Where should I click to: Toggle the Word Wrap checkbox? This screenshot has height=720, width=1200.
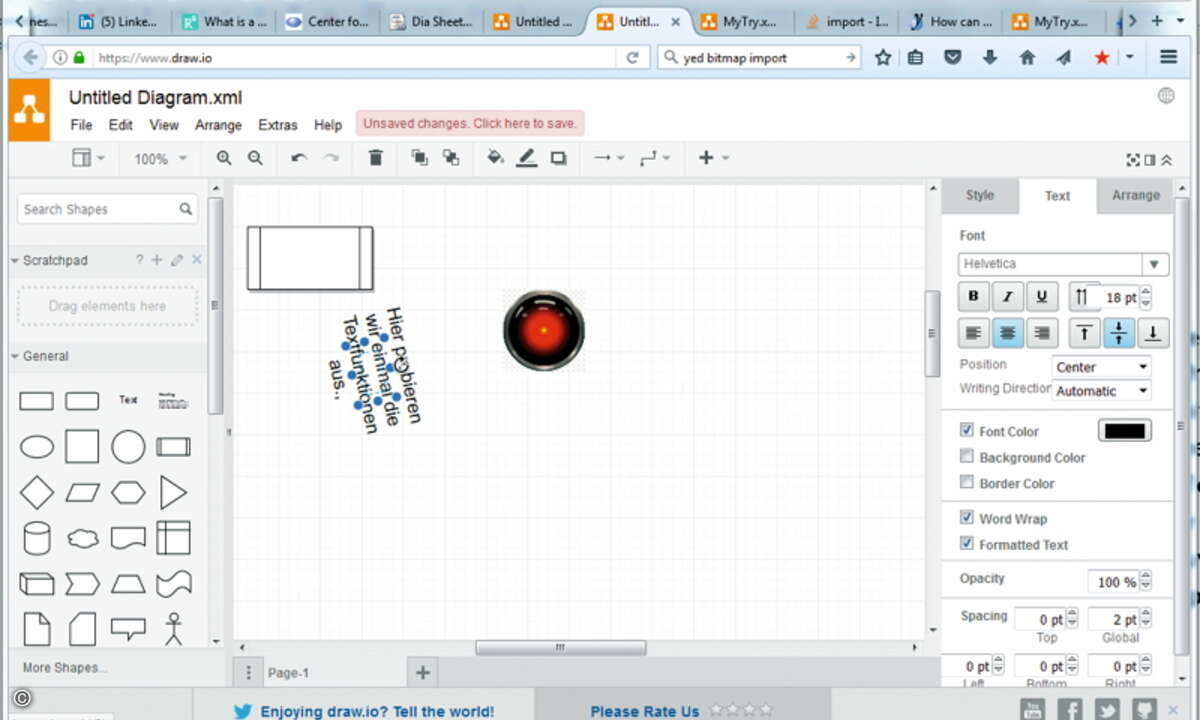966,518
